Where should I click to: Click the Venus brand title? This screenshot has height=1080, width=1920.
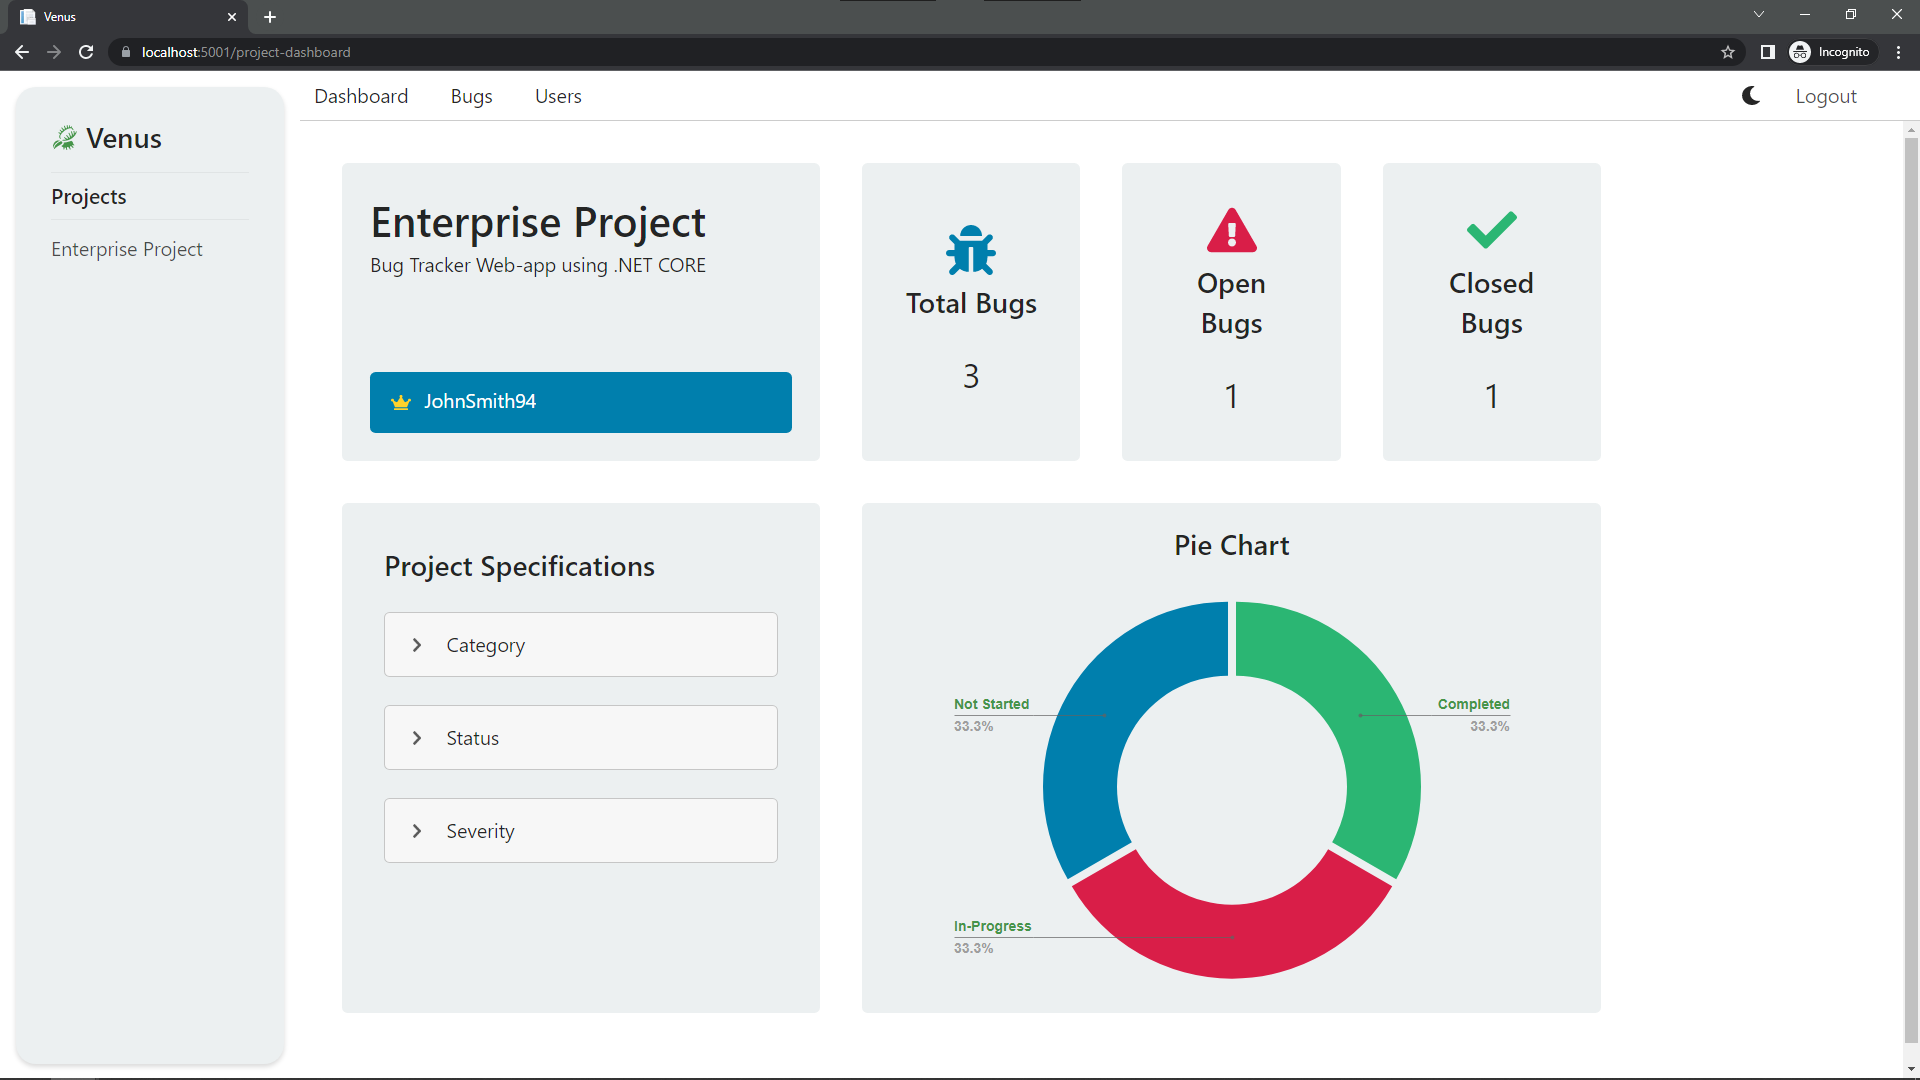click(124, 138)
